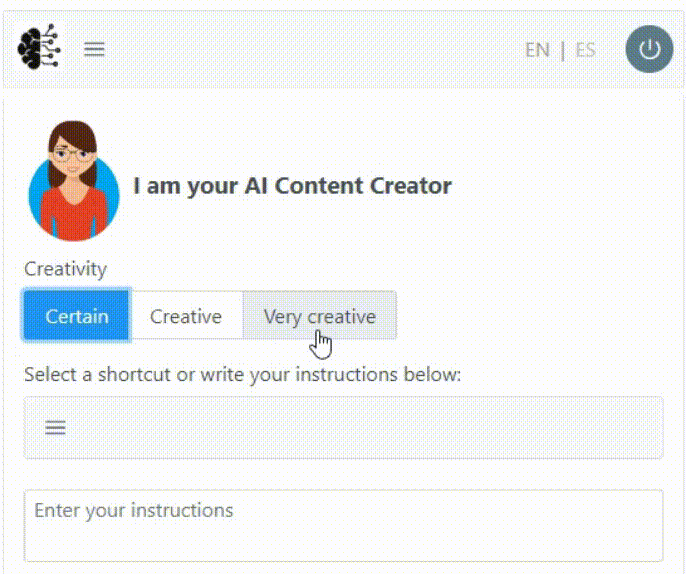Choose the Very creative option
The height and width of the screenshot is (574, 686).
[x=319, y=316]
